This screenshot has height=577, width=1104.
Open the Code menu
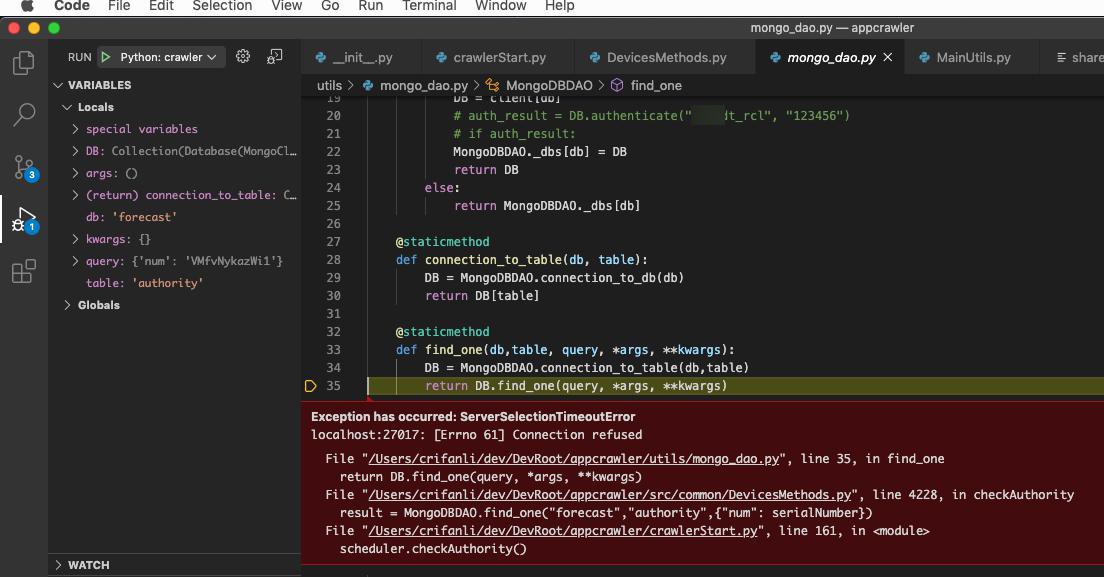(x=72, y=6)
